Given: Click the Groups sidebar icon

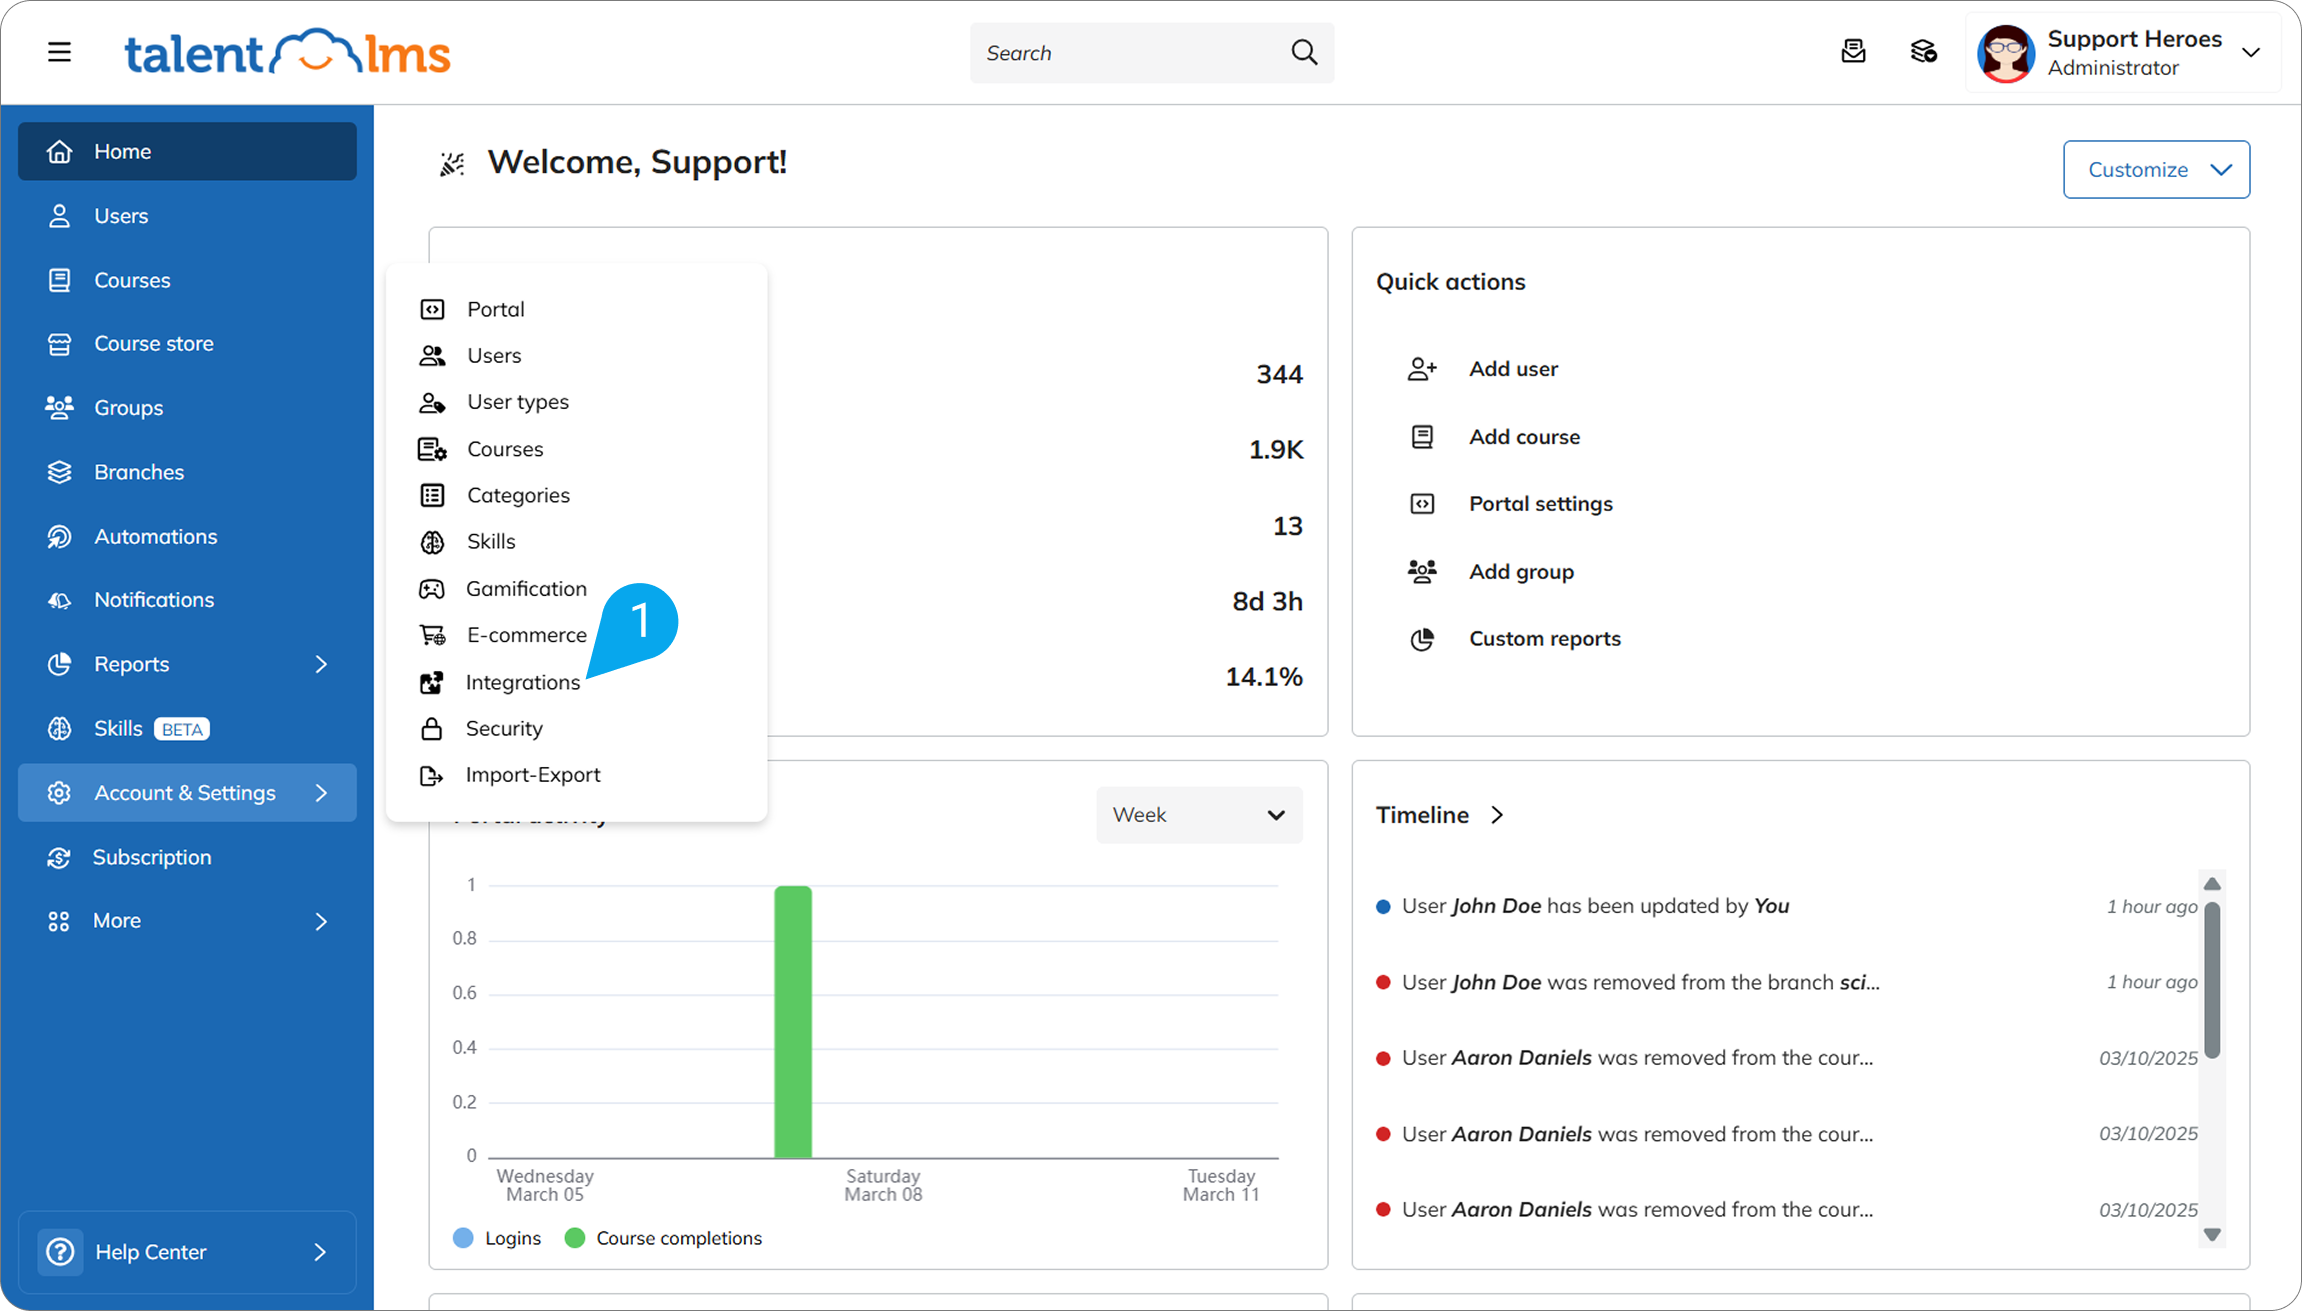Looking at the screenshot, I should (x=59, y=408).
